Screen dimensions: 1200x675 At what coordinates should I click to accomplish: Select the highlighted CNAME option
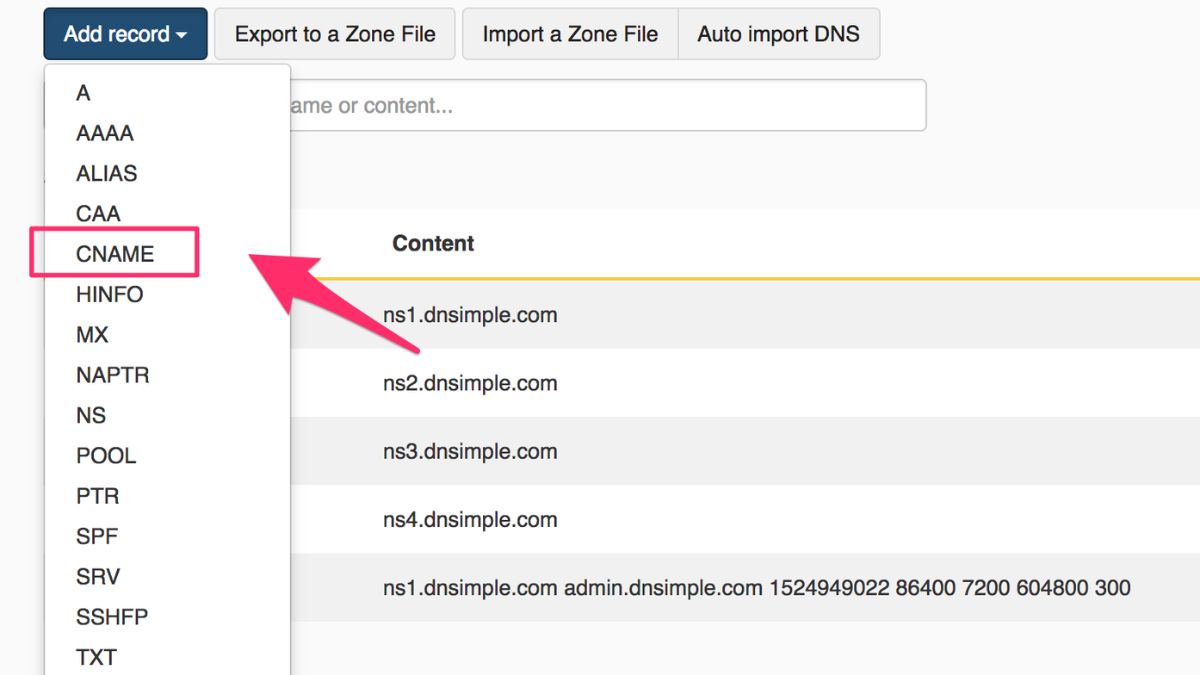(115, 254)
